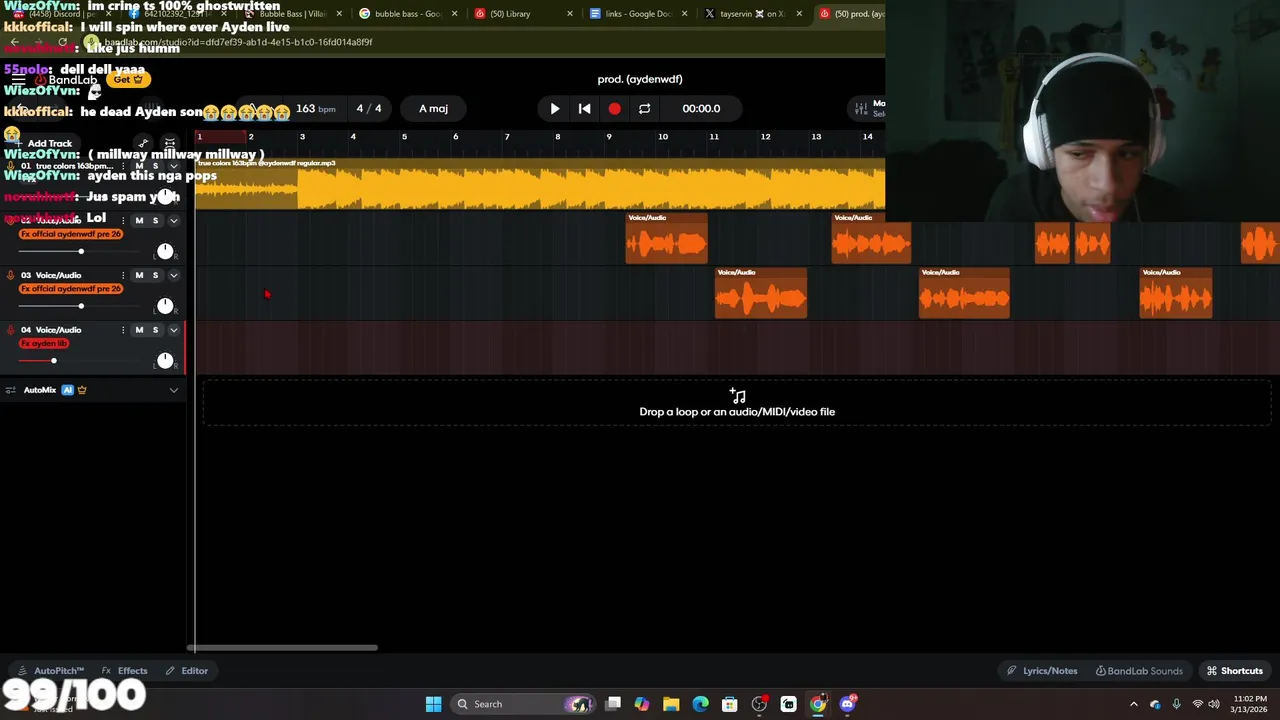
Task: Expand track 03 options chevron
Action: click(173, 275)
